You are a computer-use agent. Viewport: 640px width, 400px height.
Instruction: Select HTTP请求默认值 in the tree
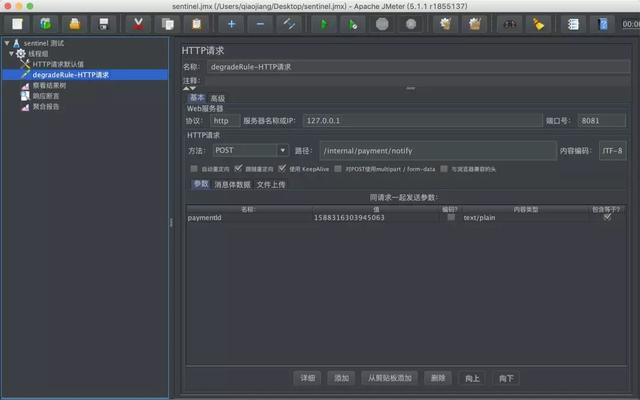(58, 64)
